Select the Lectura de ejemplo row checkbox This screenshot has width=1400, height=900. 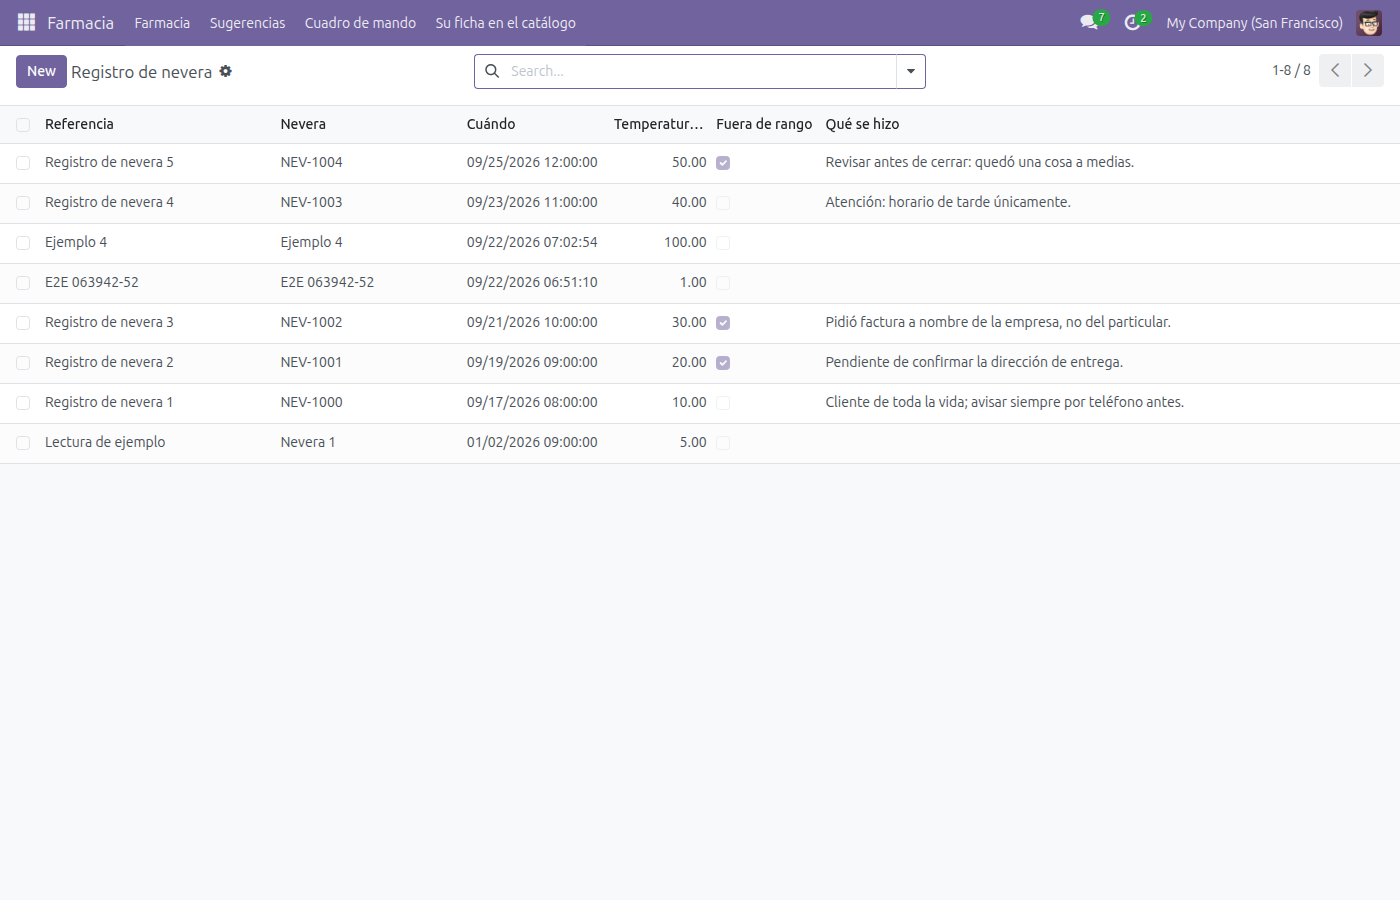23,443
